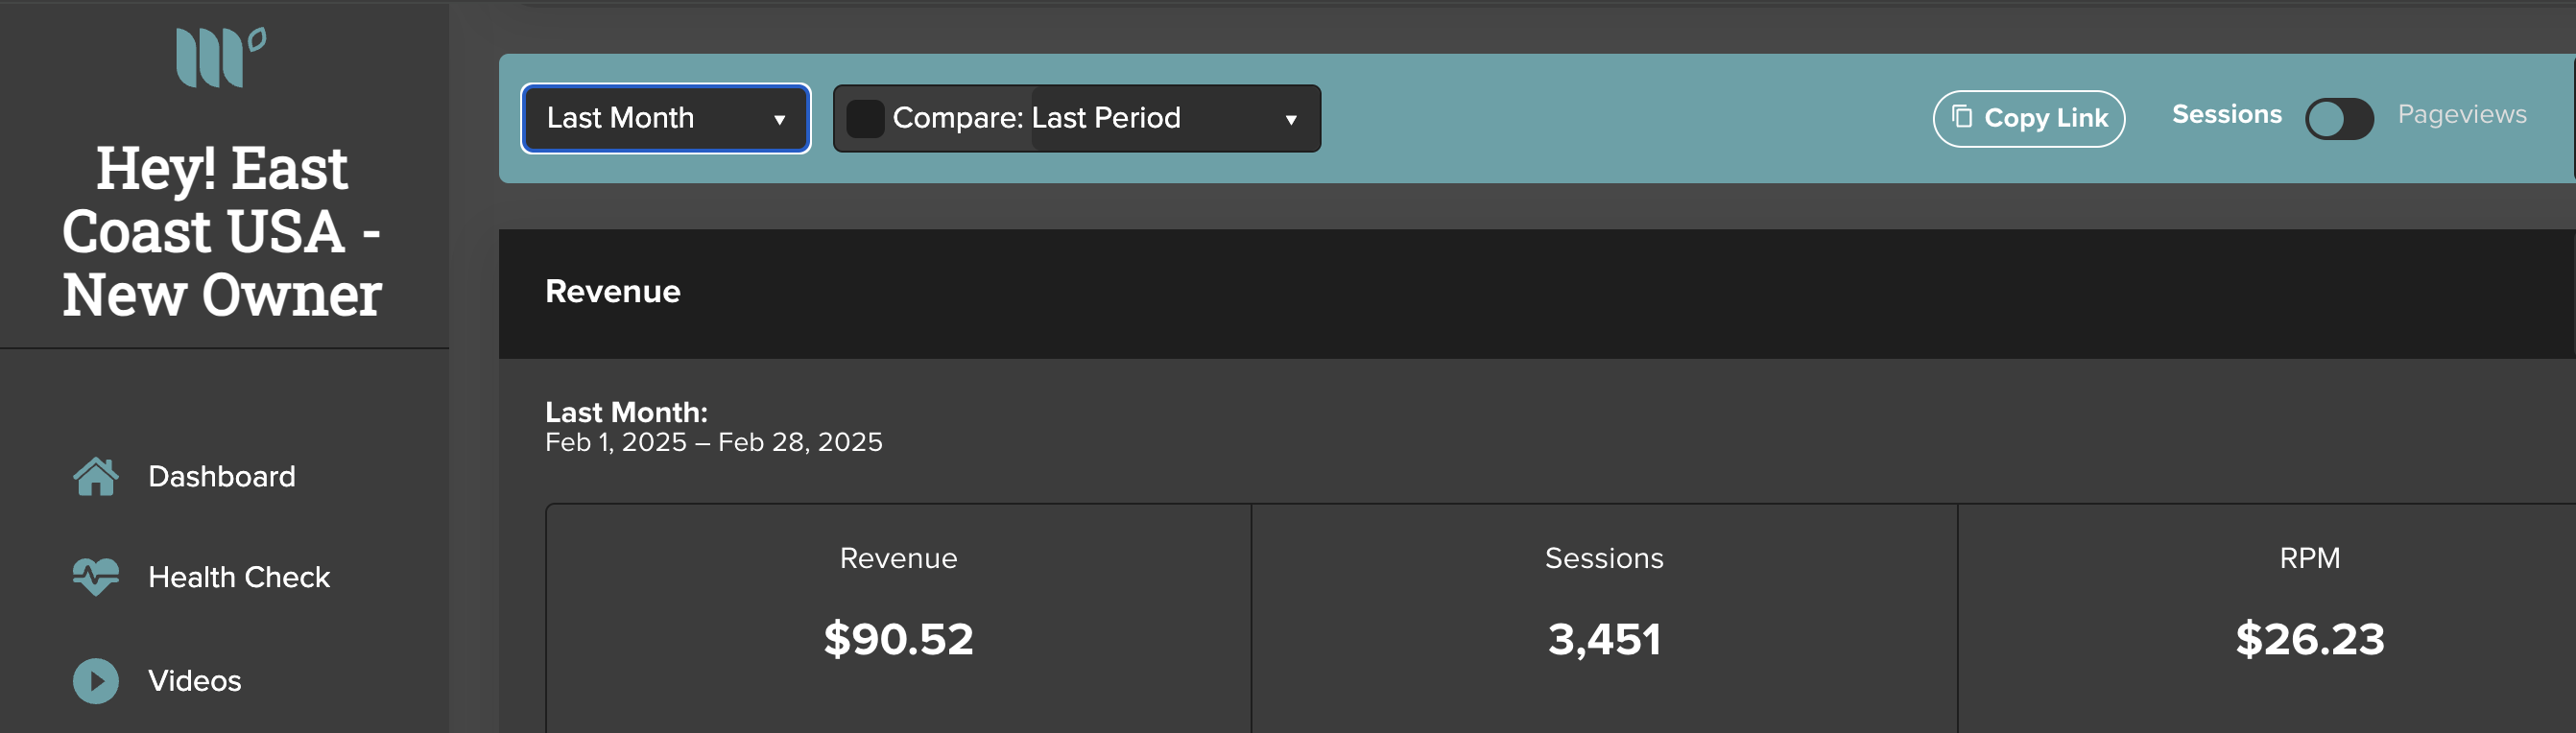Click the Copy Link button
Viewport: 2576px width, 733px height.
pos(2028,119)
